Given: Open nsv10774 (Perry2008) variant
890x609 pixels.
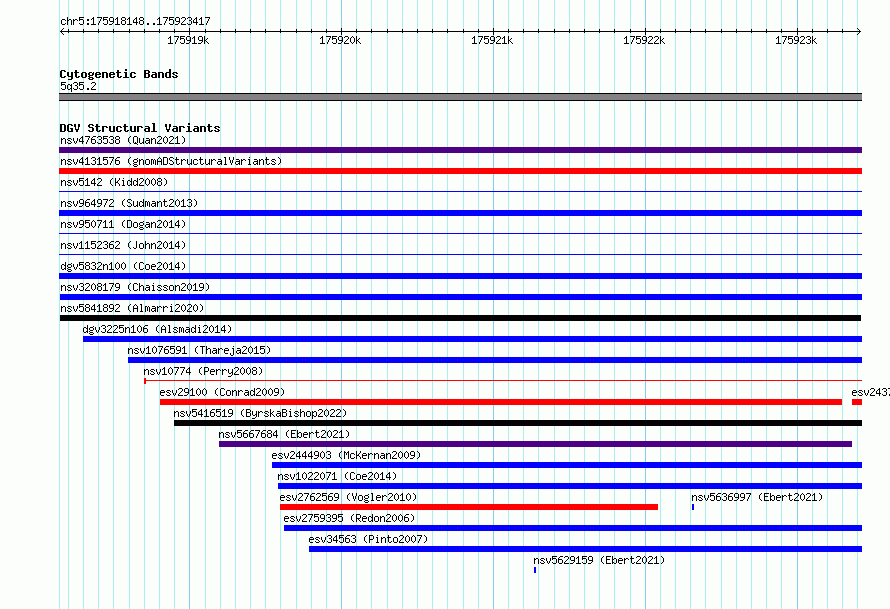Looking at the screenshot, I should [x=203, y=371].
